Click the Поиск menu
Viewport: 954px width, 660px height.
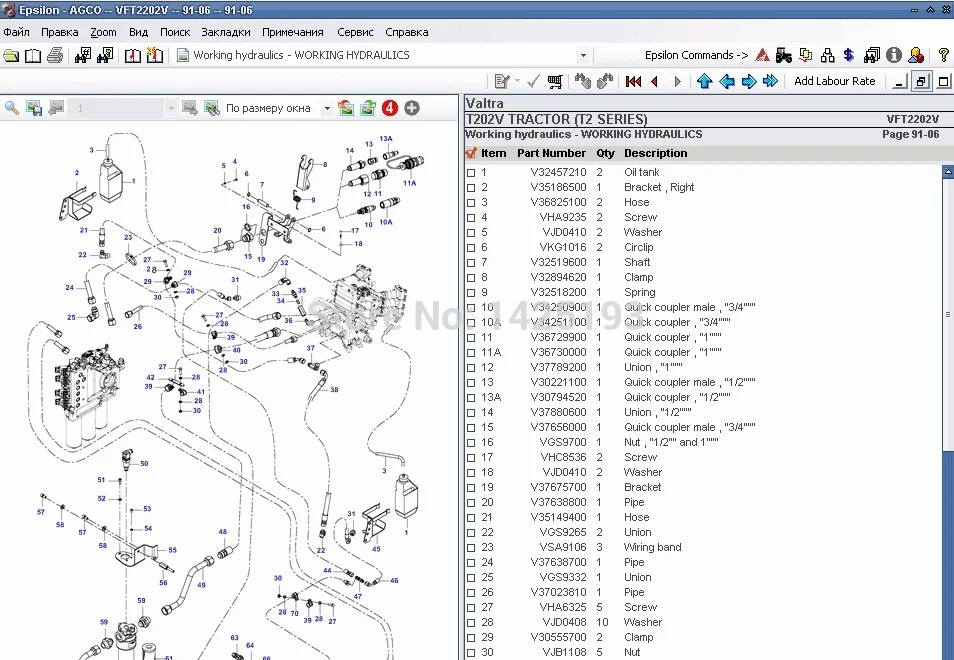[175, 32]
